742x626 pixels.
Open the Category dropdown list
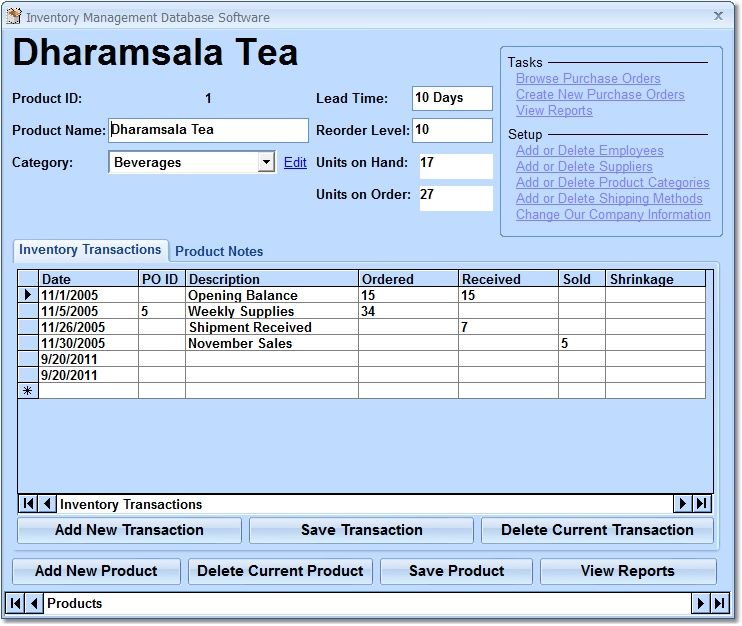point(266,162)
